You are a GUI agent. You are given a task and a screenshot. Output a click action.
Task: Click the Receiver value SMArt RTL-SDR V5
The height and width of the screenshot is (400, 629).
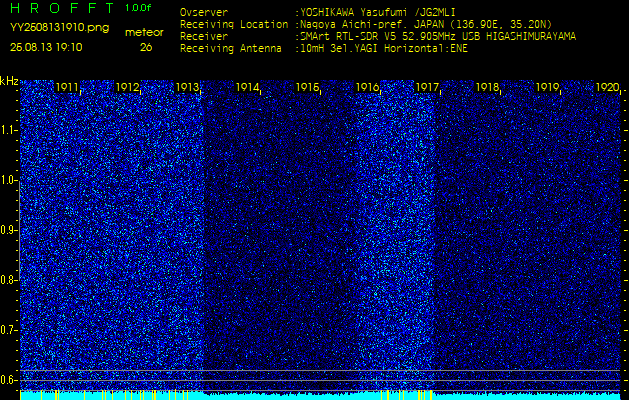click(x=347, y=37)
